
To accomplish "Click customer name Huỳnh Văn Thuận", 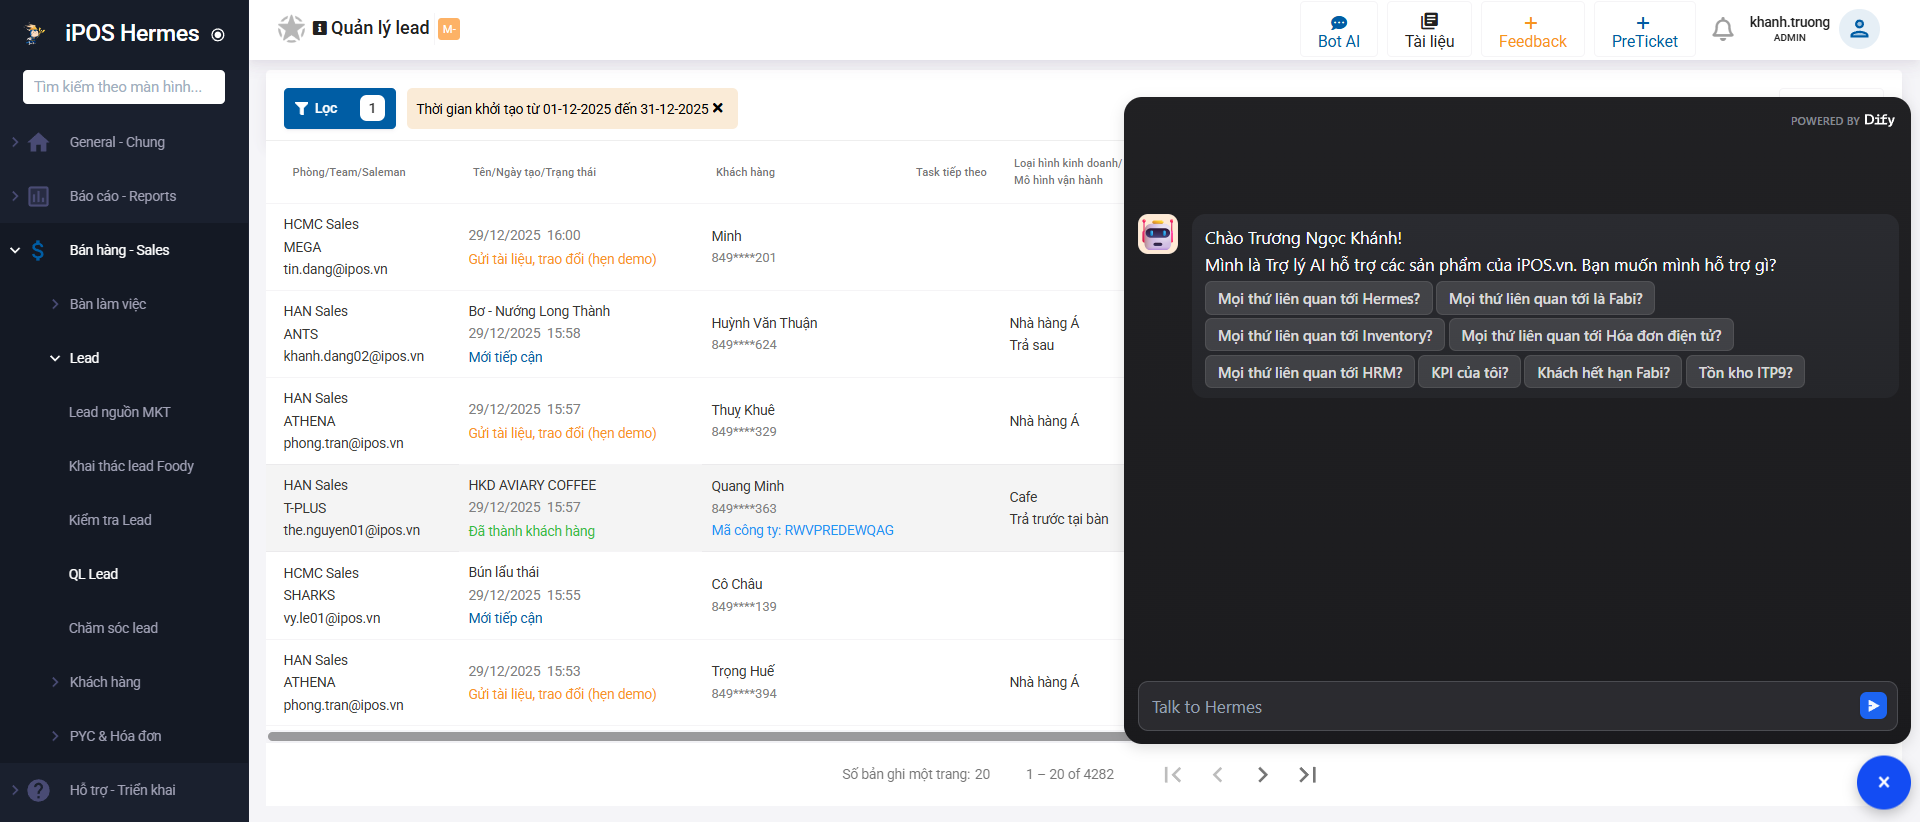I will coord(764,323).
